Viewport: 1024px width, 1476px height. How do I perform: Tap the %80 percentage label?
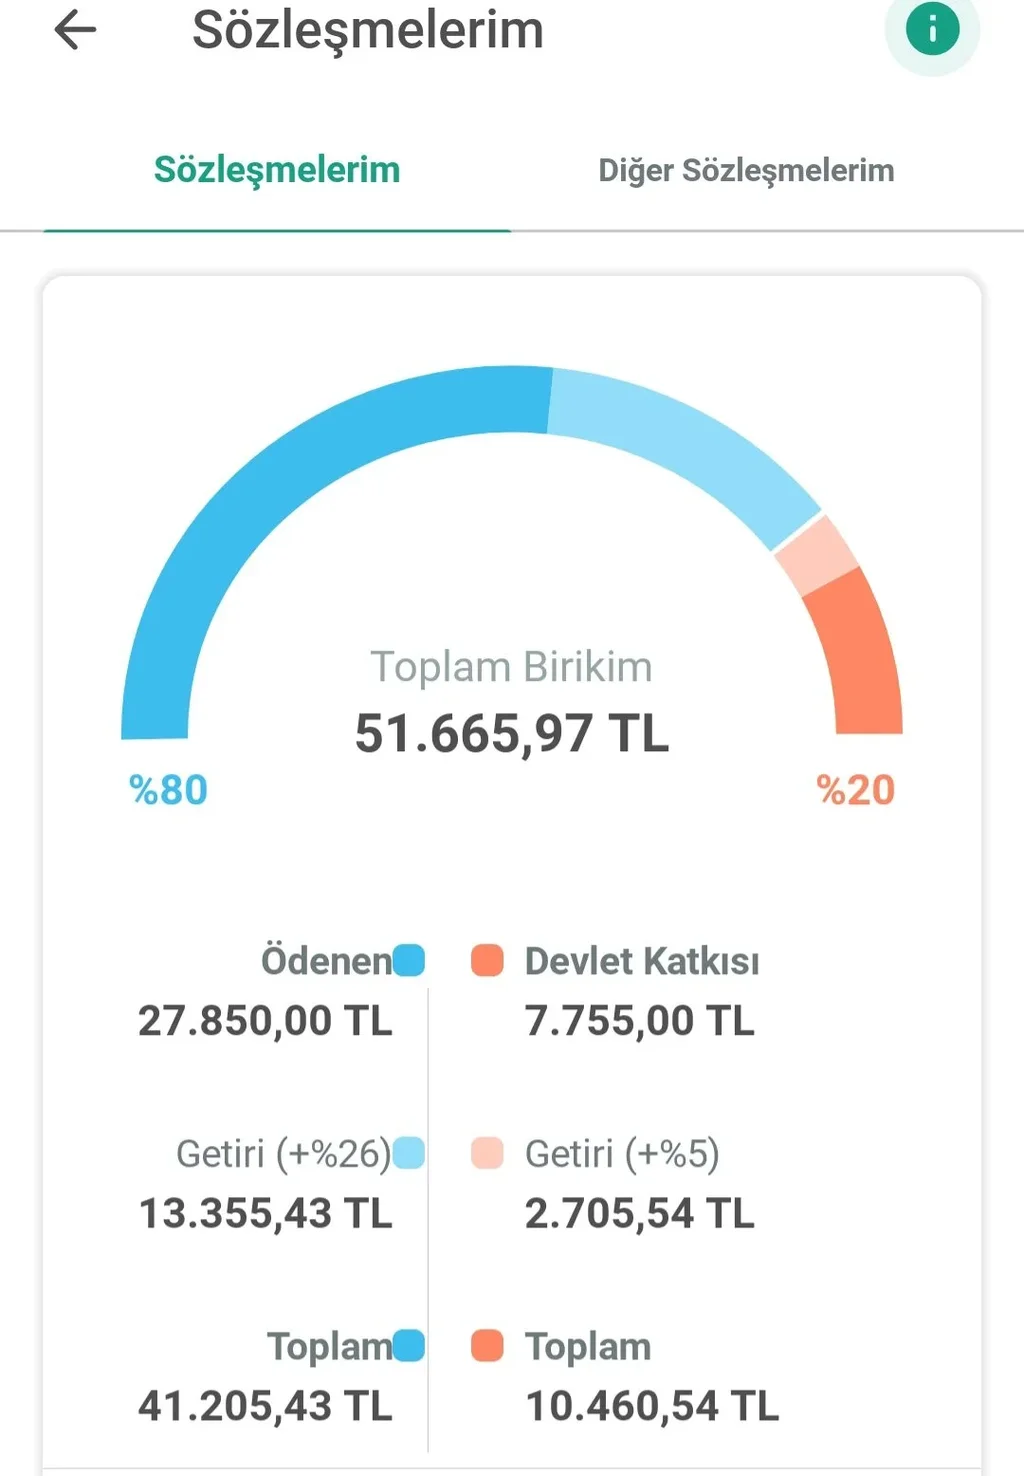(168, 790)
